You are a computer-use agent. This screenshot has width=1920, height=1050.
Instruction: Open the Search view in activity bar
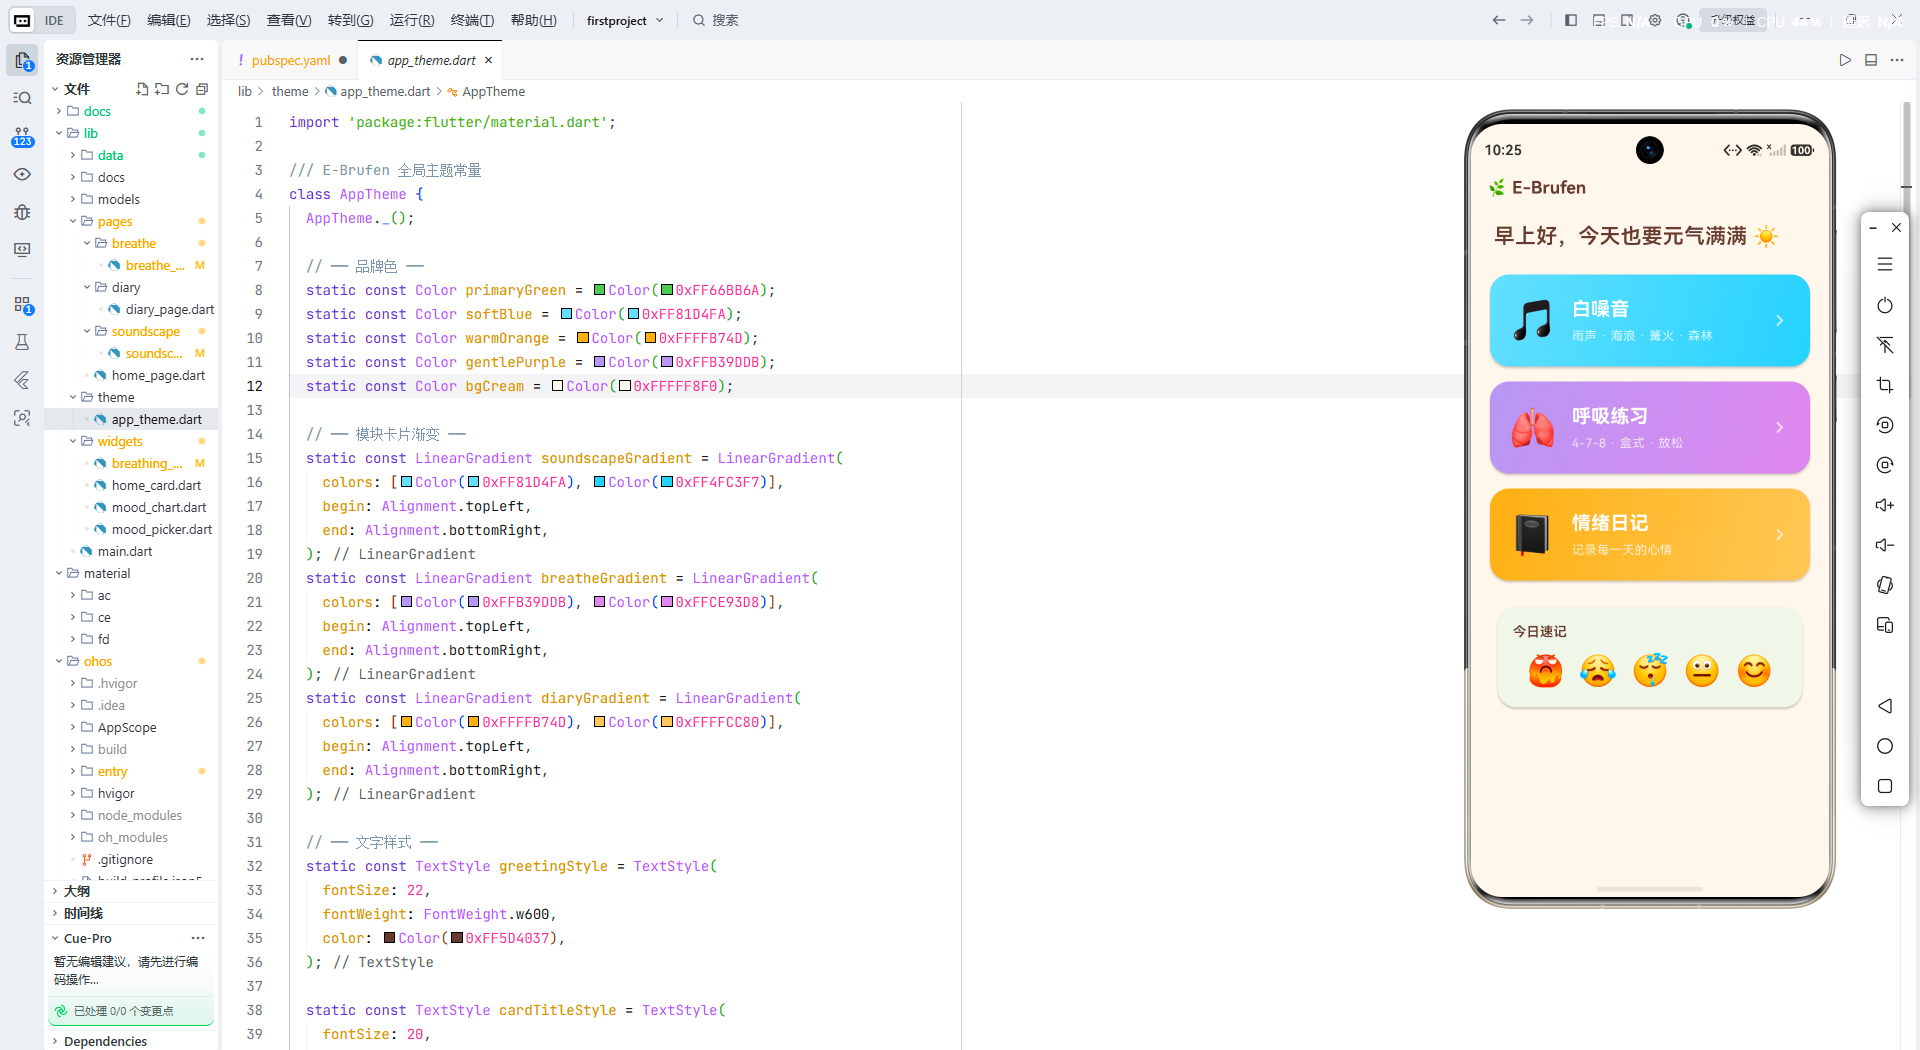point(22,98)
